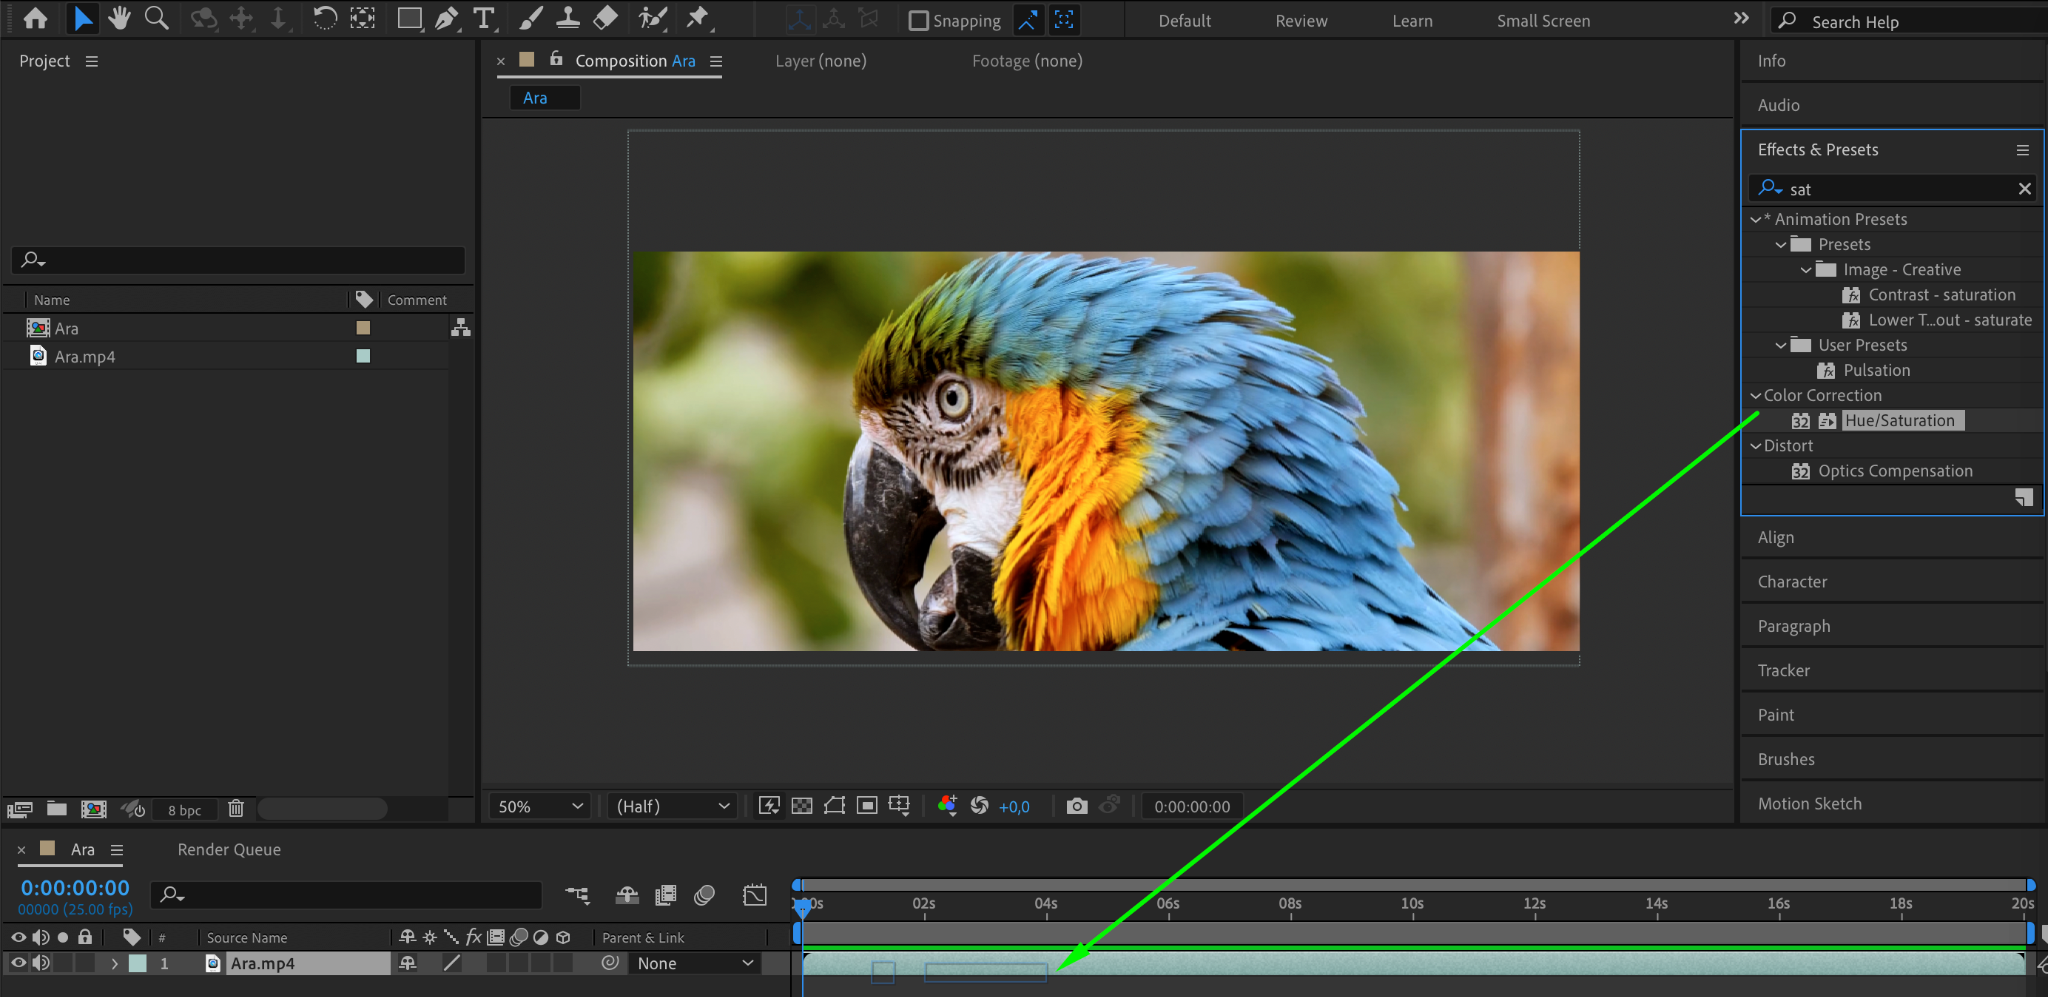The image size is (2048, 997).
Task: Select the Pen tool
Action: tap(447, 18)
